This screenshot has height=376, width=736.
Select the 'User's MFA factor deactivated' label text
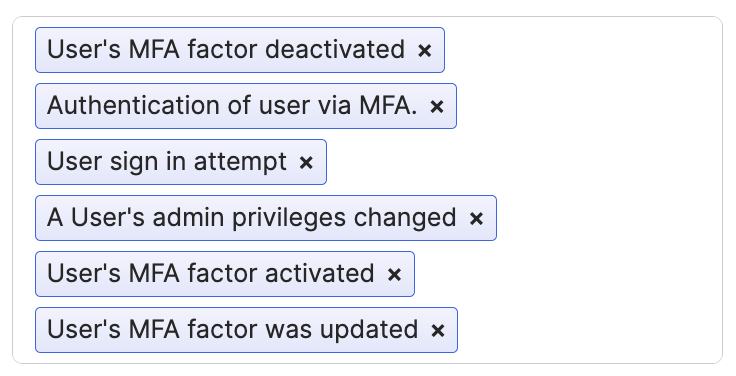(226, 49)
